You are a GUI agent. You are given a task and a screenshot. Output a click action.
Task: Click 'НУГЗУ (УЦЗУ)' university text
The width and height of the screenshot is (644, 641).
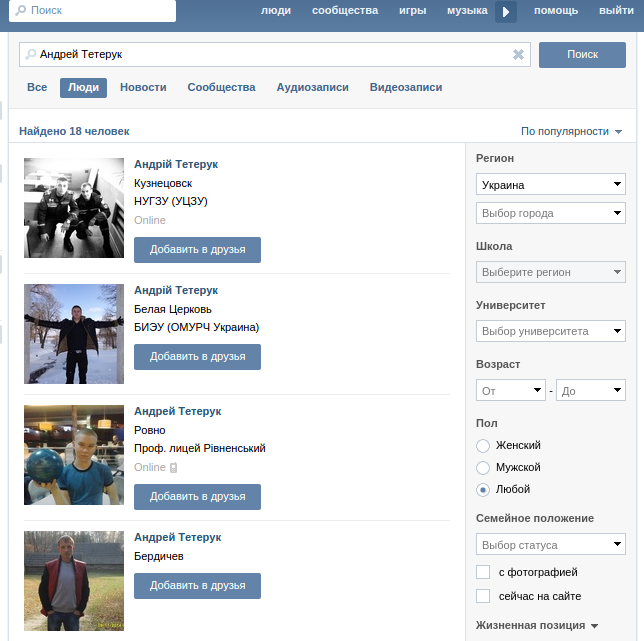[x=171, y=201]
